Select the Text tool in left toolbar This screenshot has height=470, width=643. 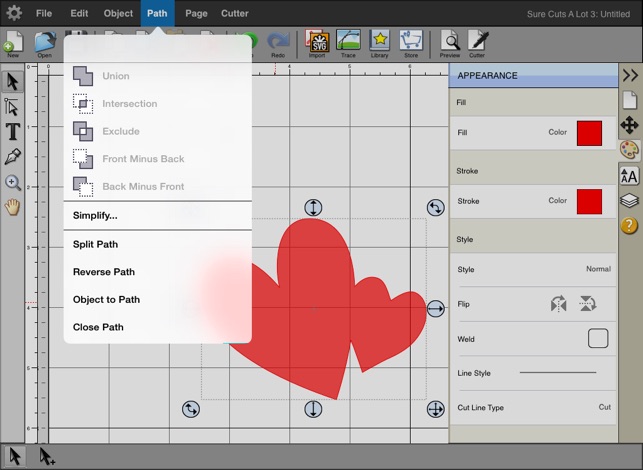13,132
